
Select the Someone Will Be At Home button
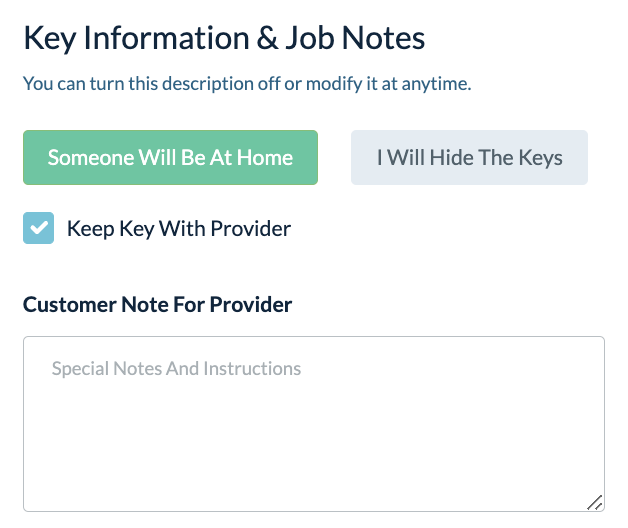point(170,157)
